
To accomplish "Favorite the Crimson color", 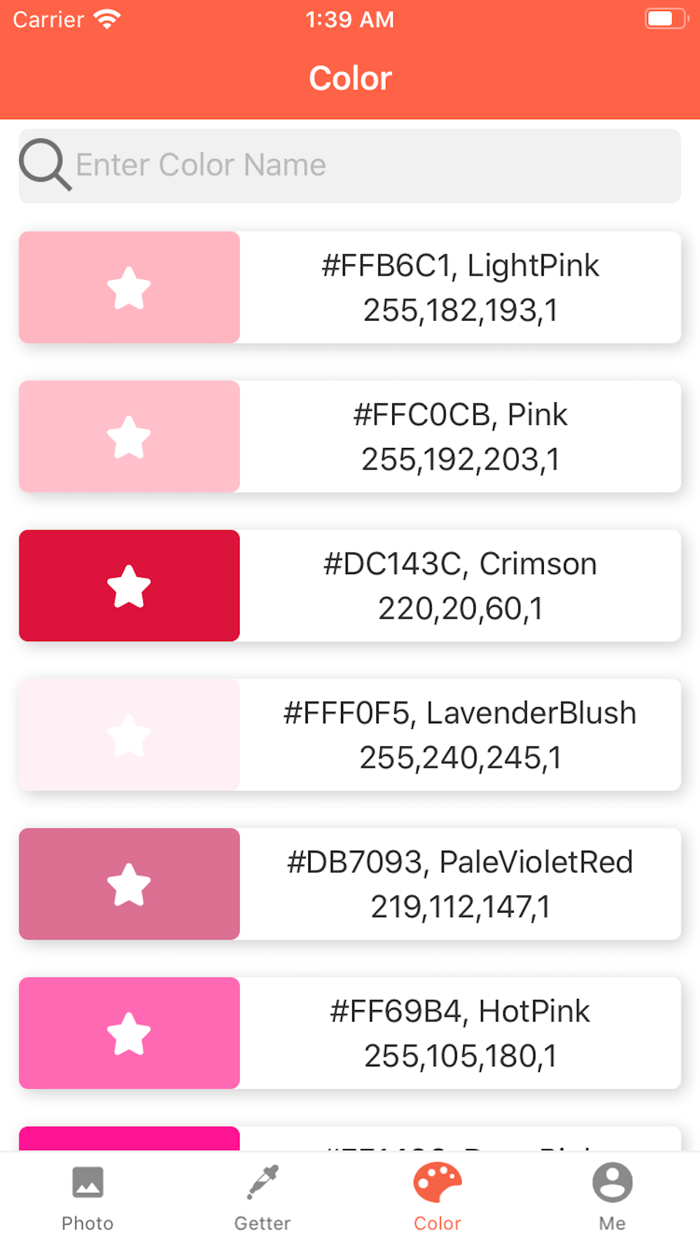I will tap(128, 585).
